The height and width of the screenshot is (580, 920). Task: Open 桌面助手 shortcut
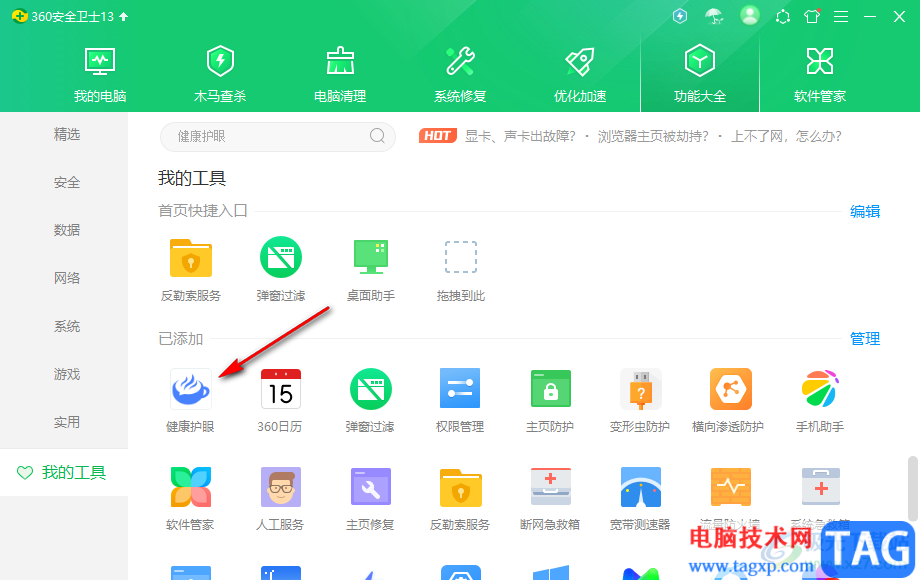371,270
